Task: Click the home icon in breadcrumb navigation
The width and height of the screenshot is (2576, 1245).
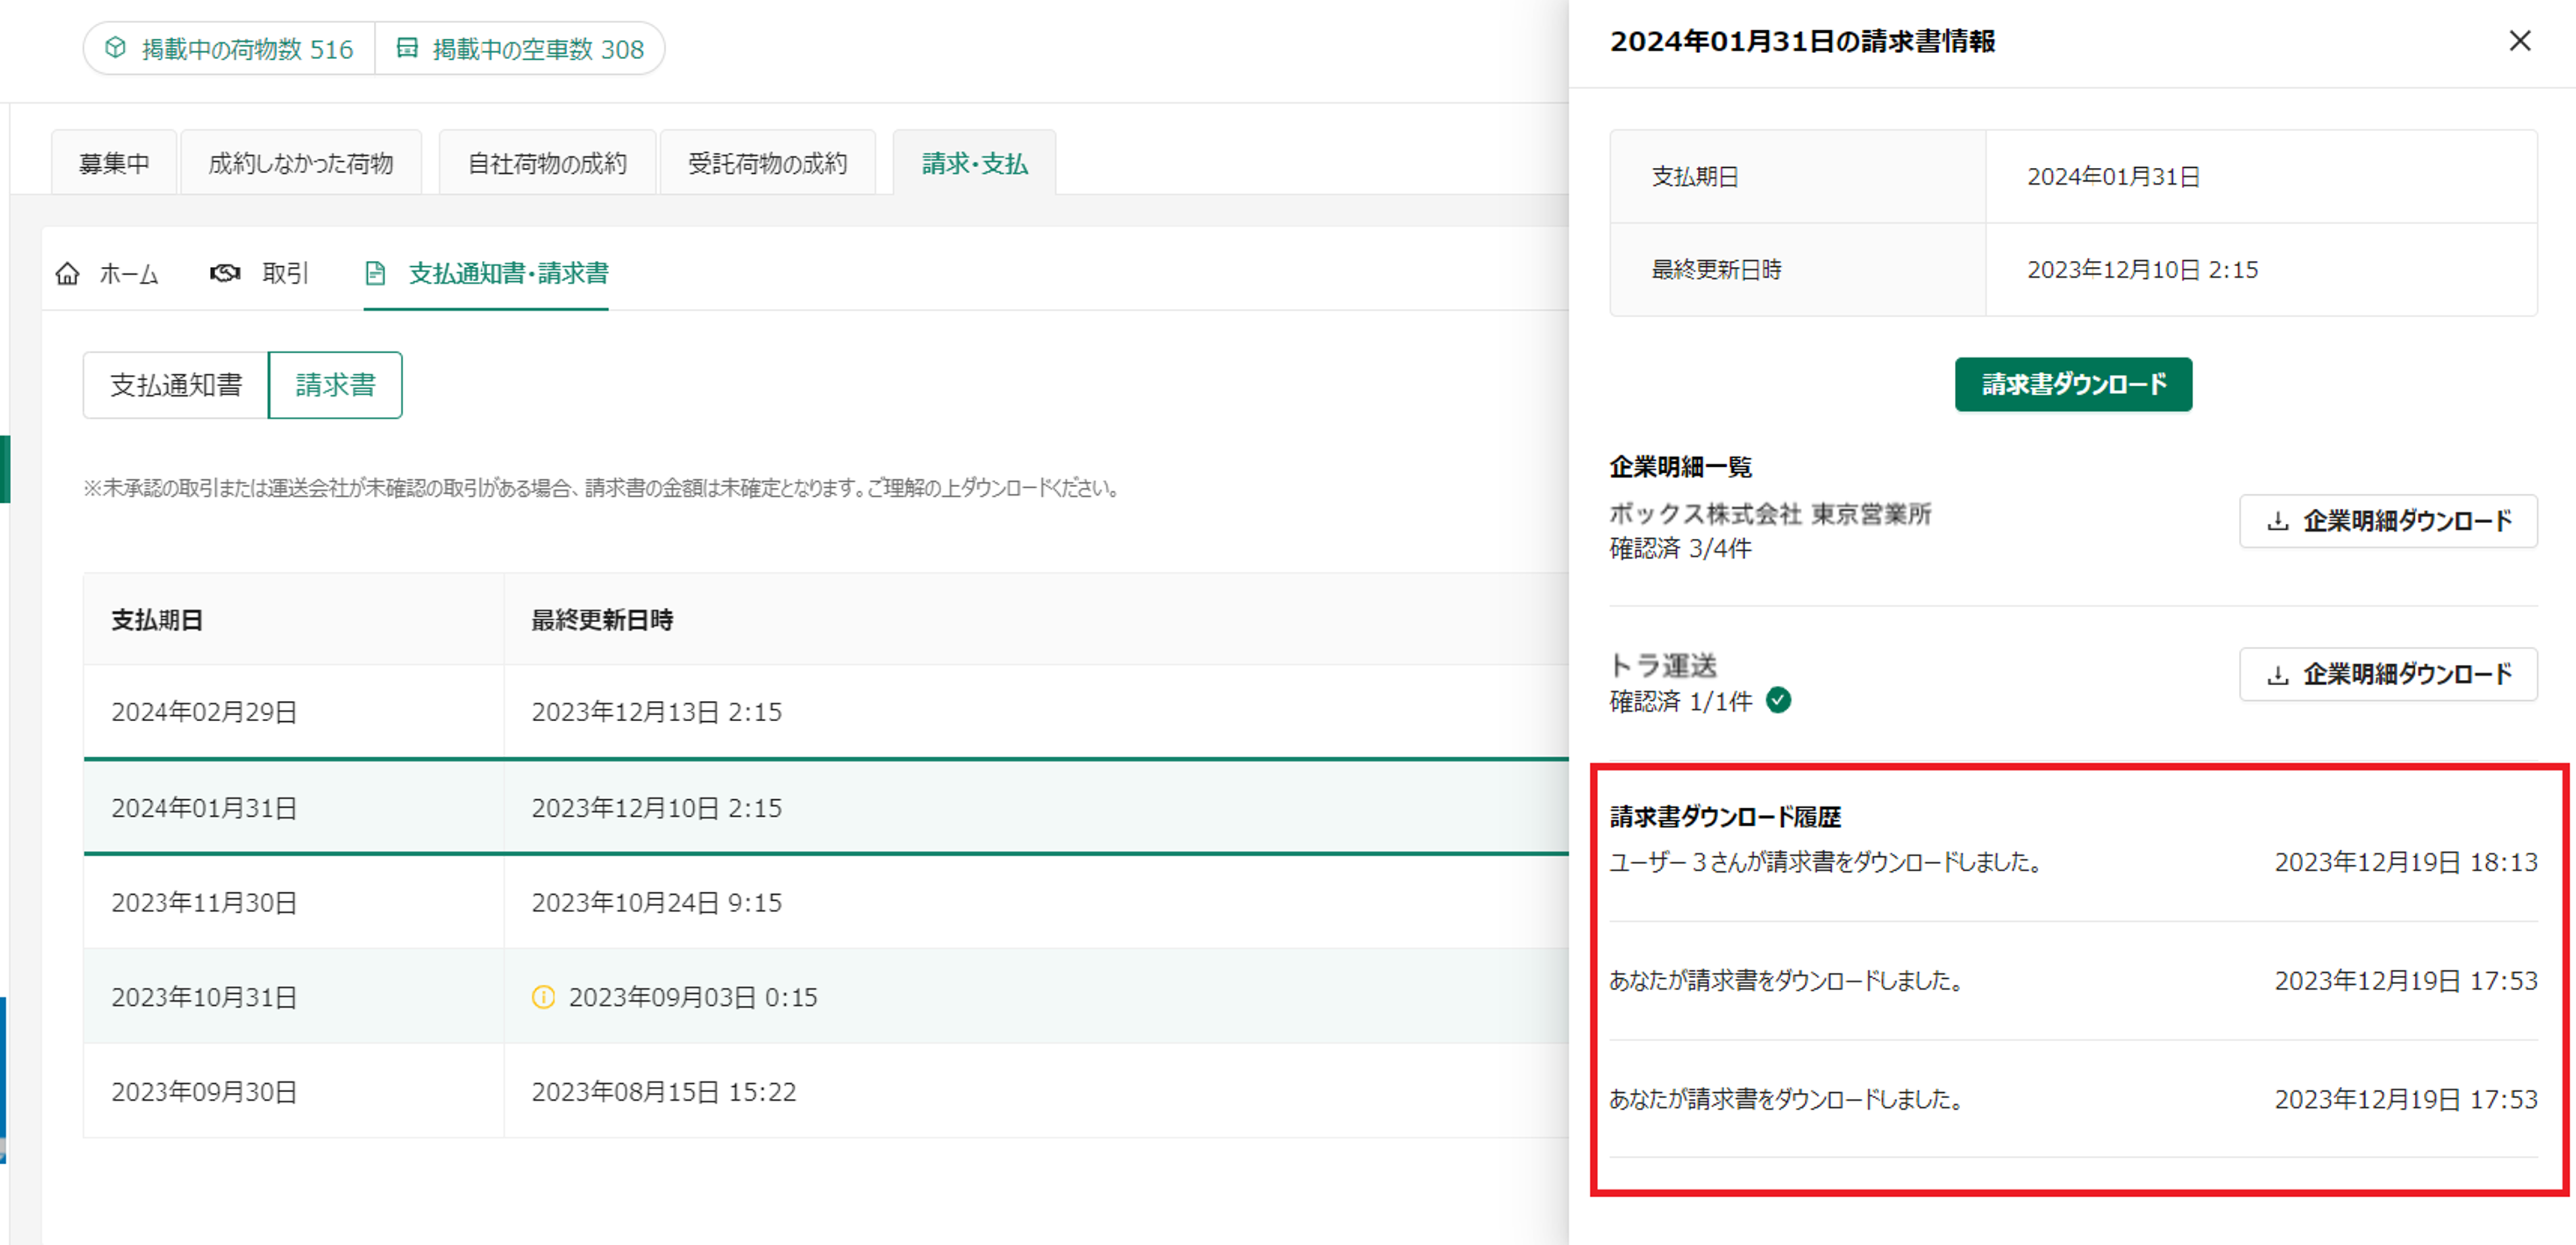Action: tap(67, 273)
